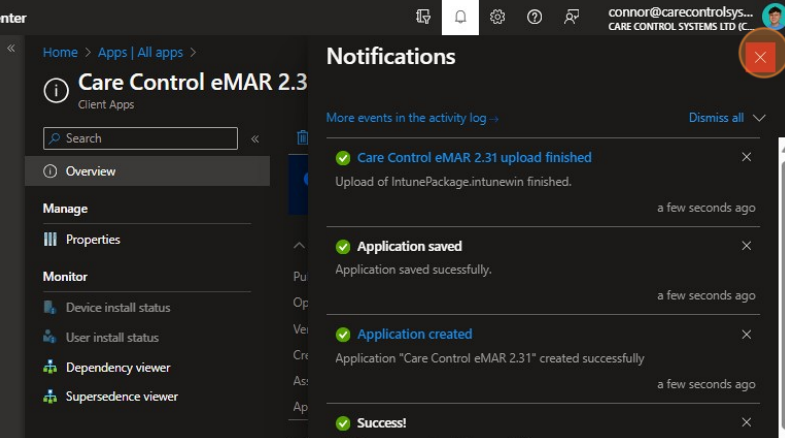
Task: Collapse the far-left portal navigation pane
Action: click(12, 49)
